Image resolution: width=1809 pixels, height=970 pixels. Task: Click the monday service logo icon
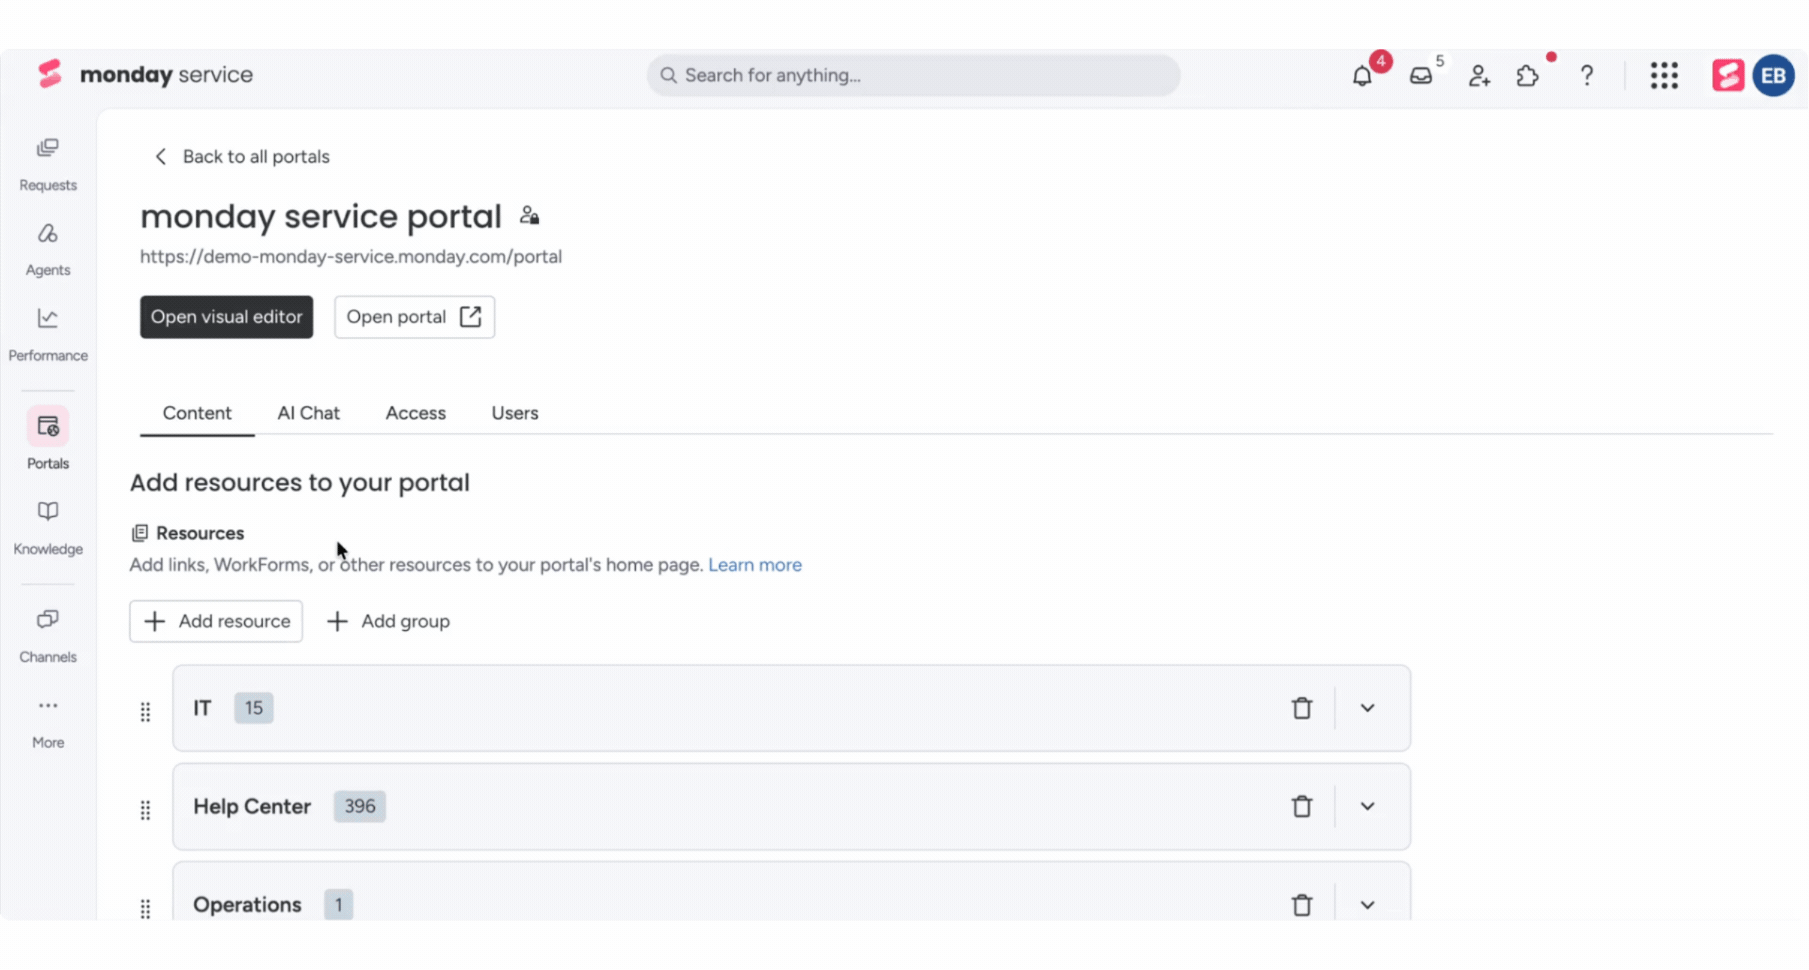[49, 74]
